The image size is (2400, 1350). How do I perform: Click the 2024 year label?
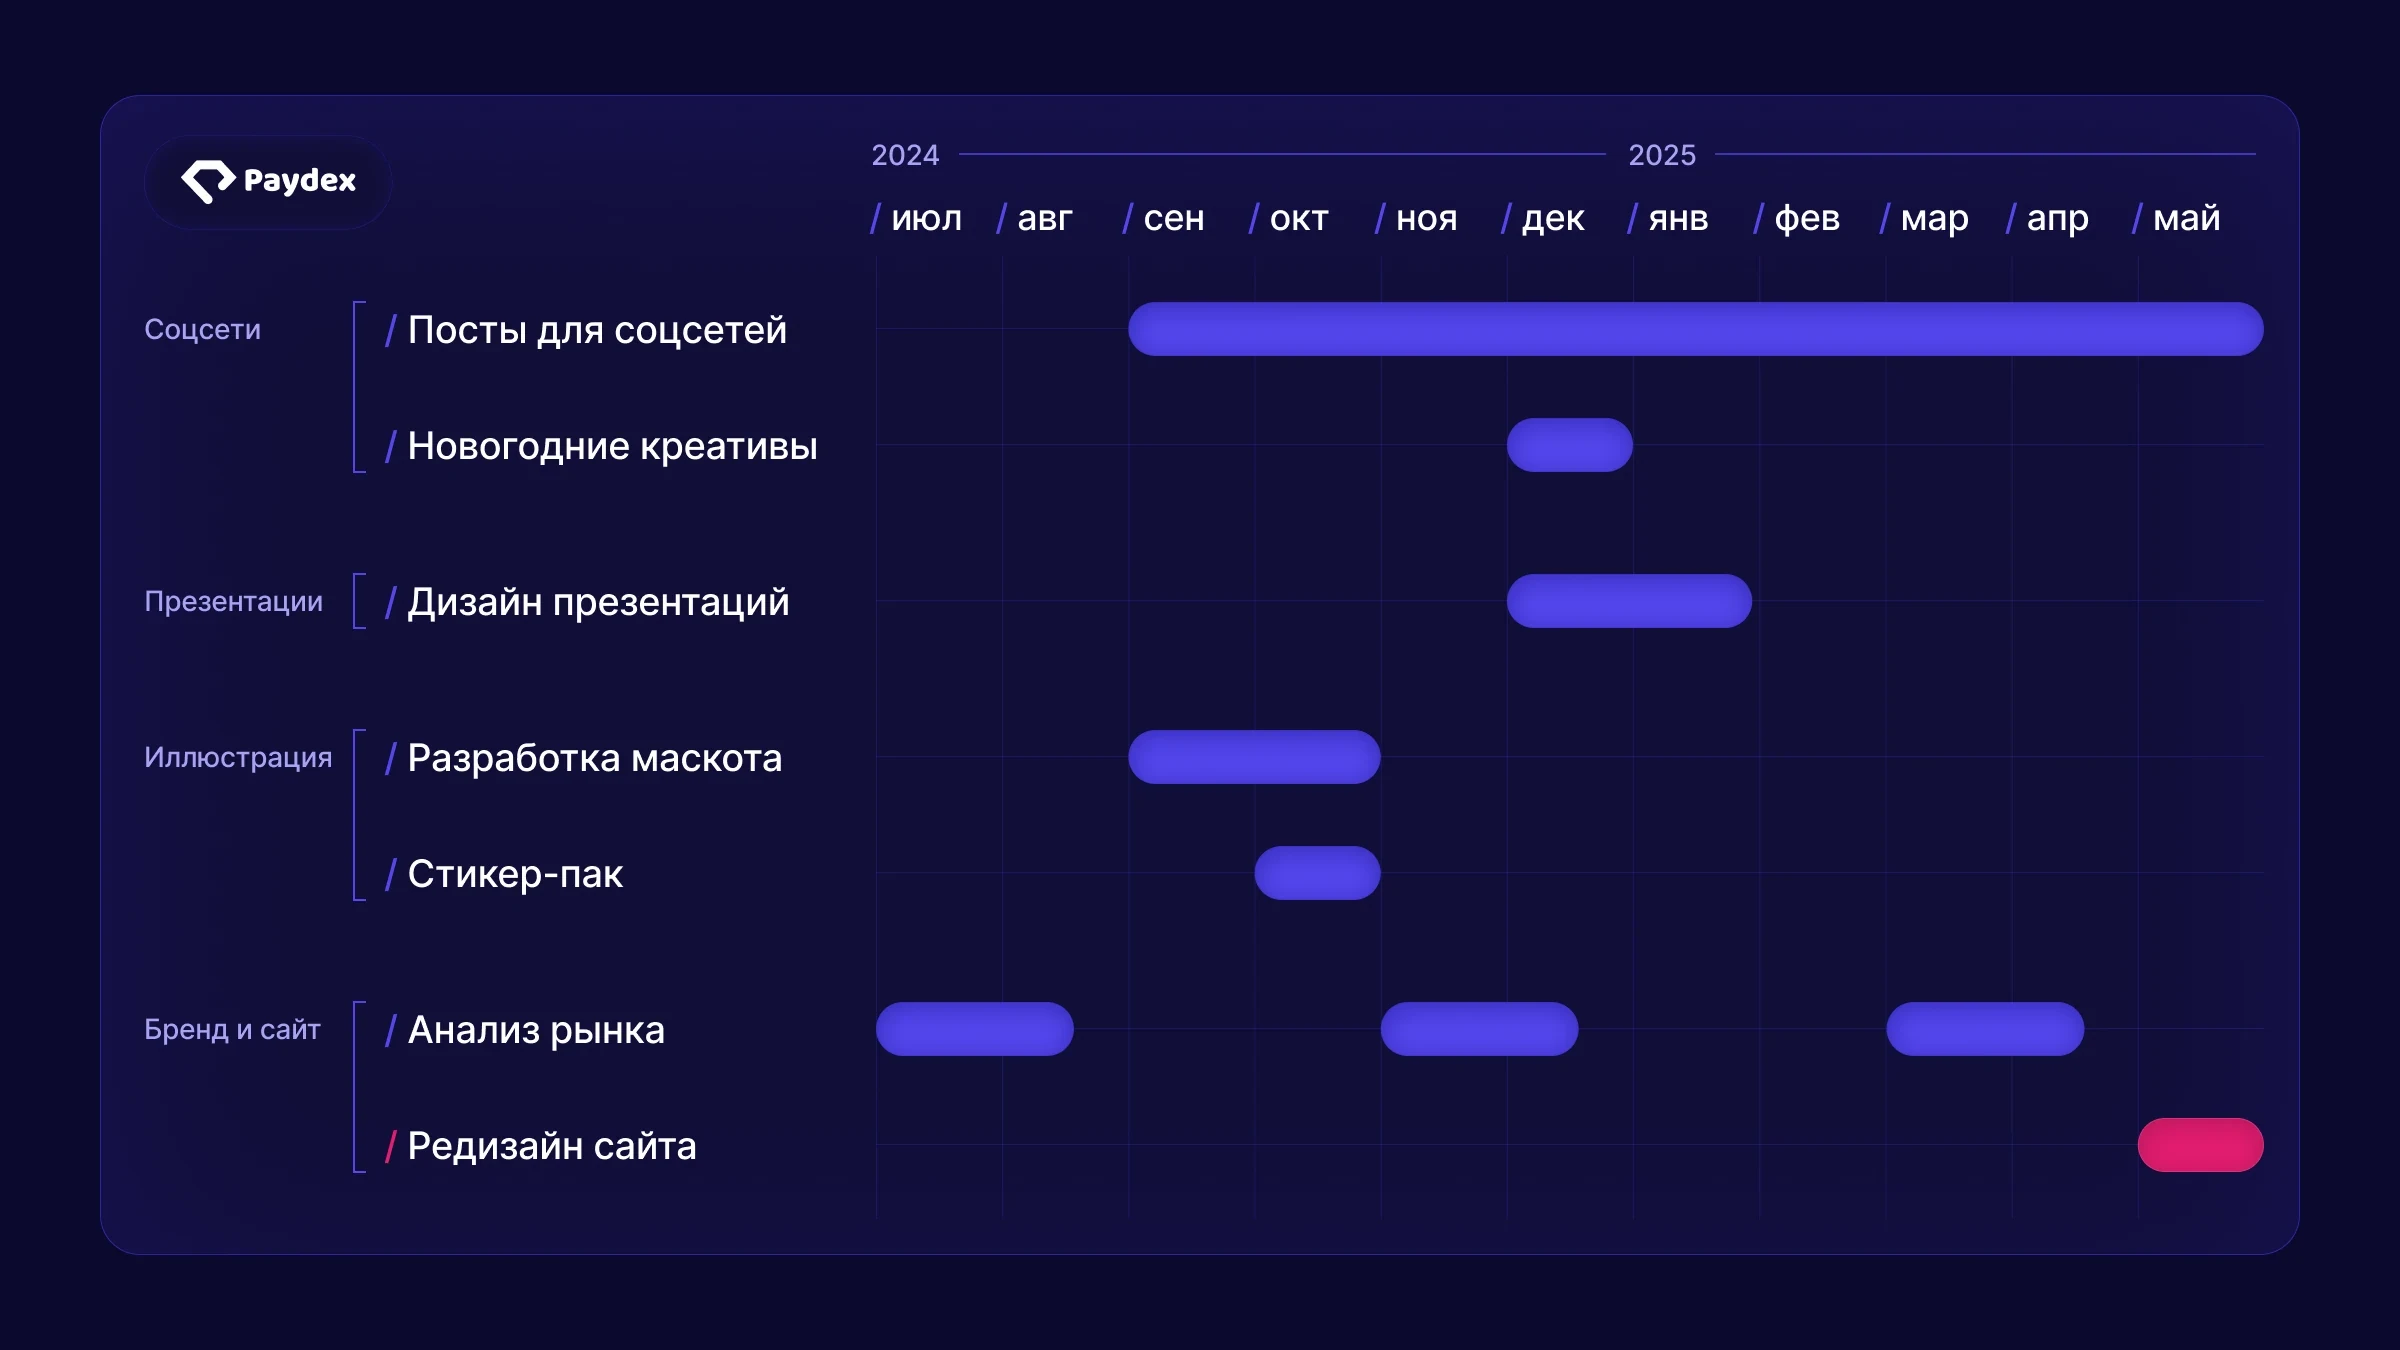point(905,155)
